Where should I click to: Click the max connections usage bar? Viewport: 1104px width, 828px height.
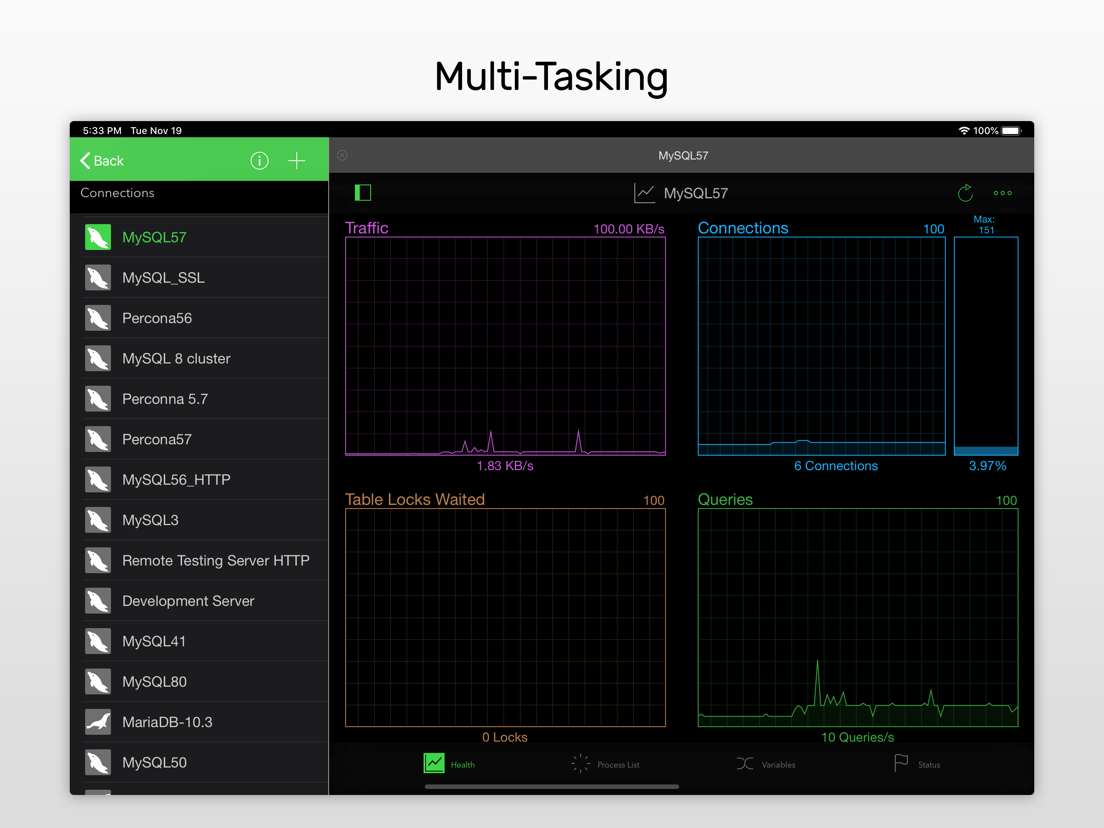(x=986, y=346)
